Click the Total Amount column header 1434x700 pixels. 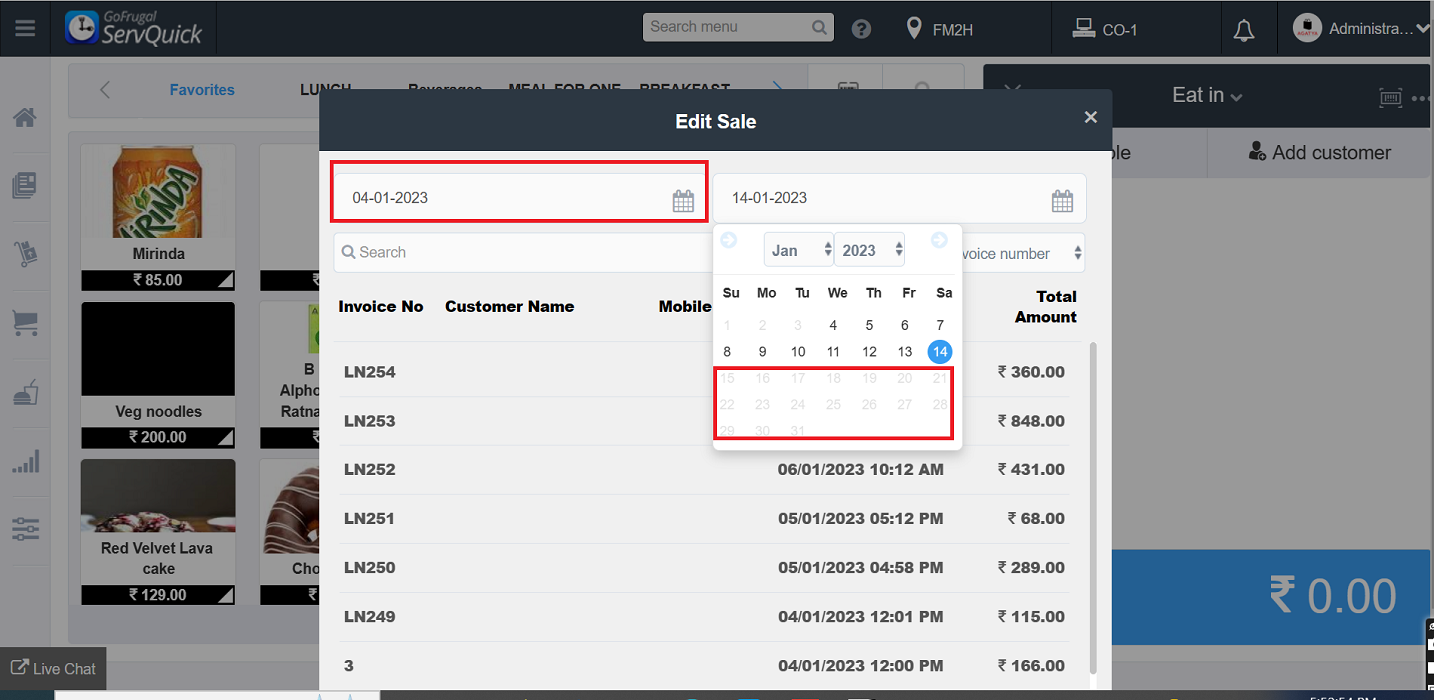click(1046, 307)
